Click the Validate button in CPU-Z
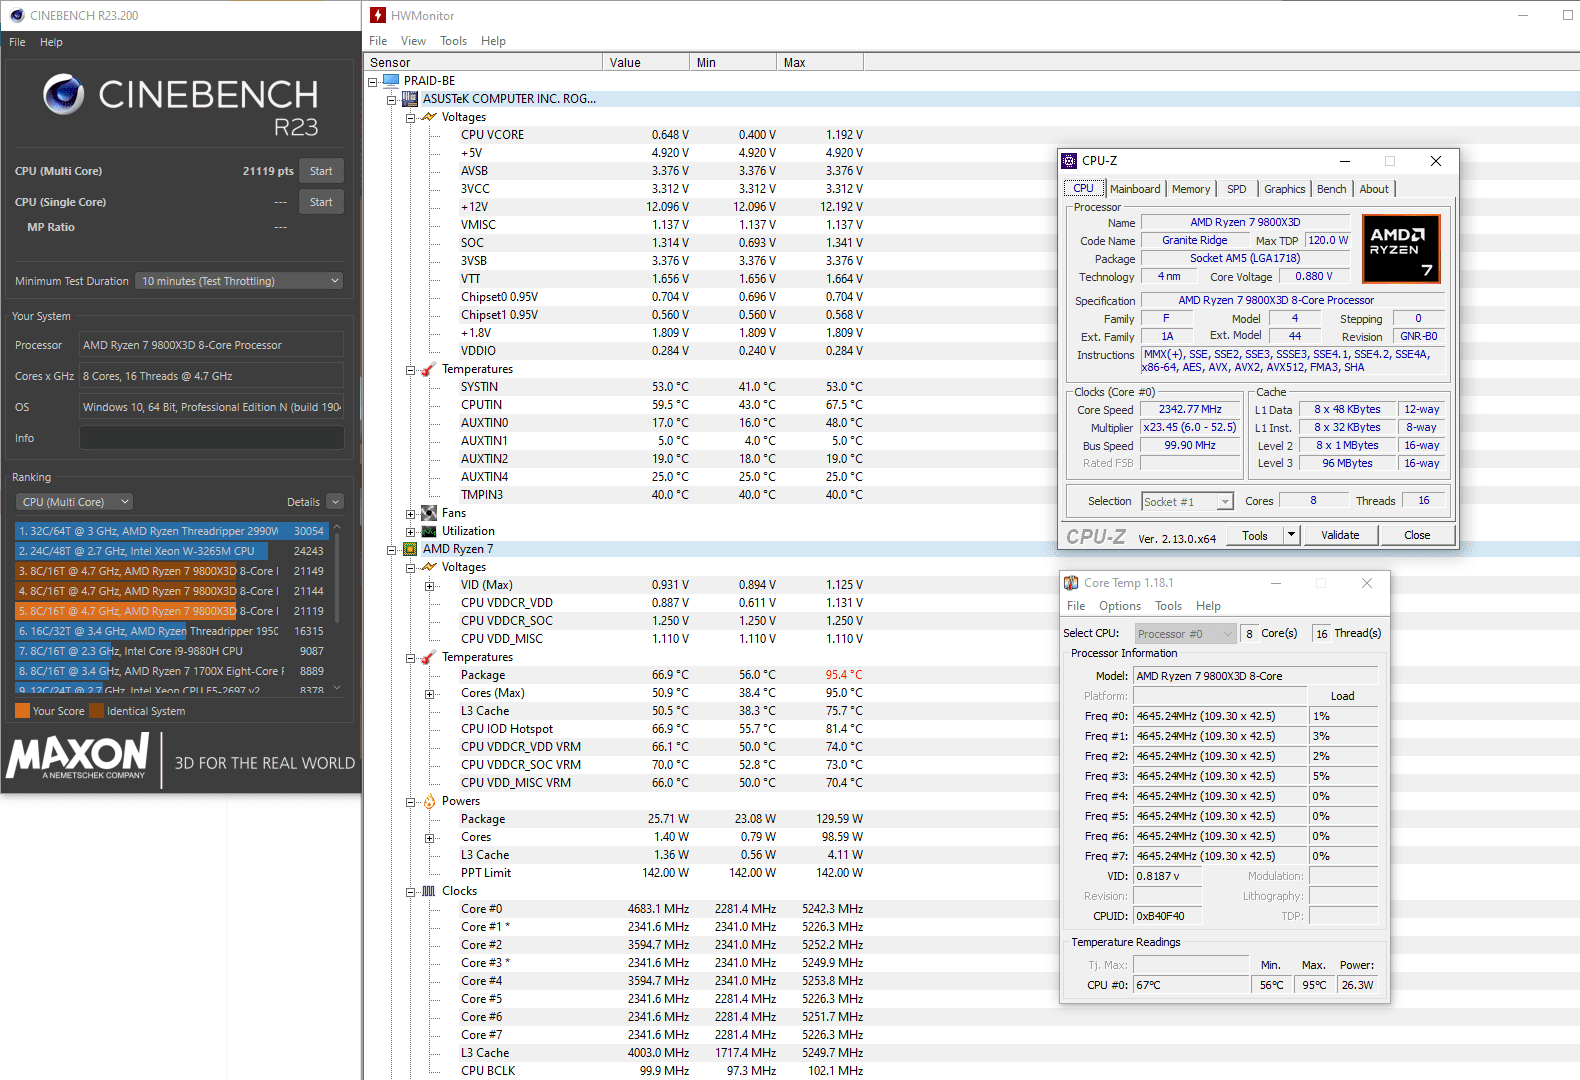1580x1080 pixels. click(1340, 535)
